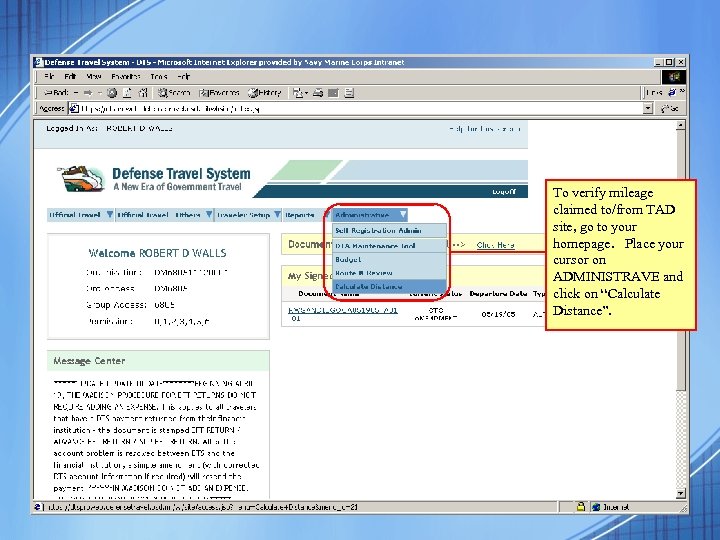
Task: Click the Edit page toolbar icon
Action: [333, 93]
